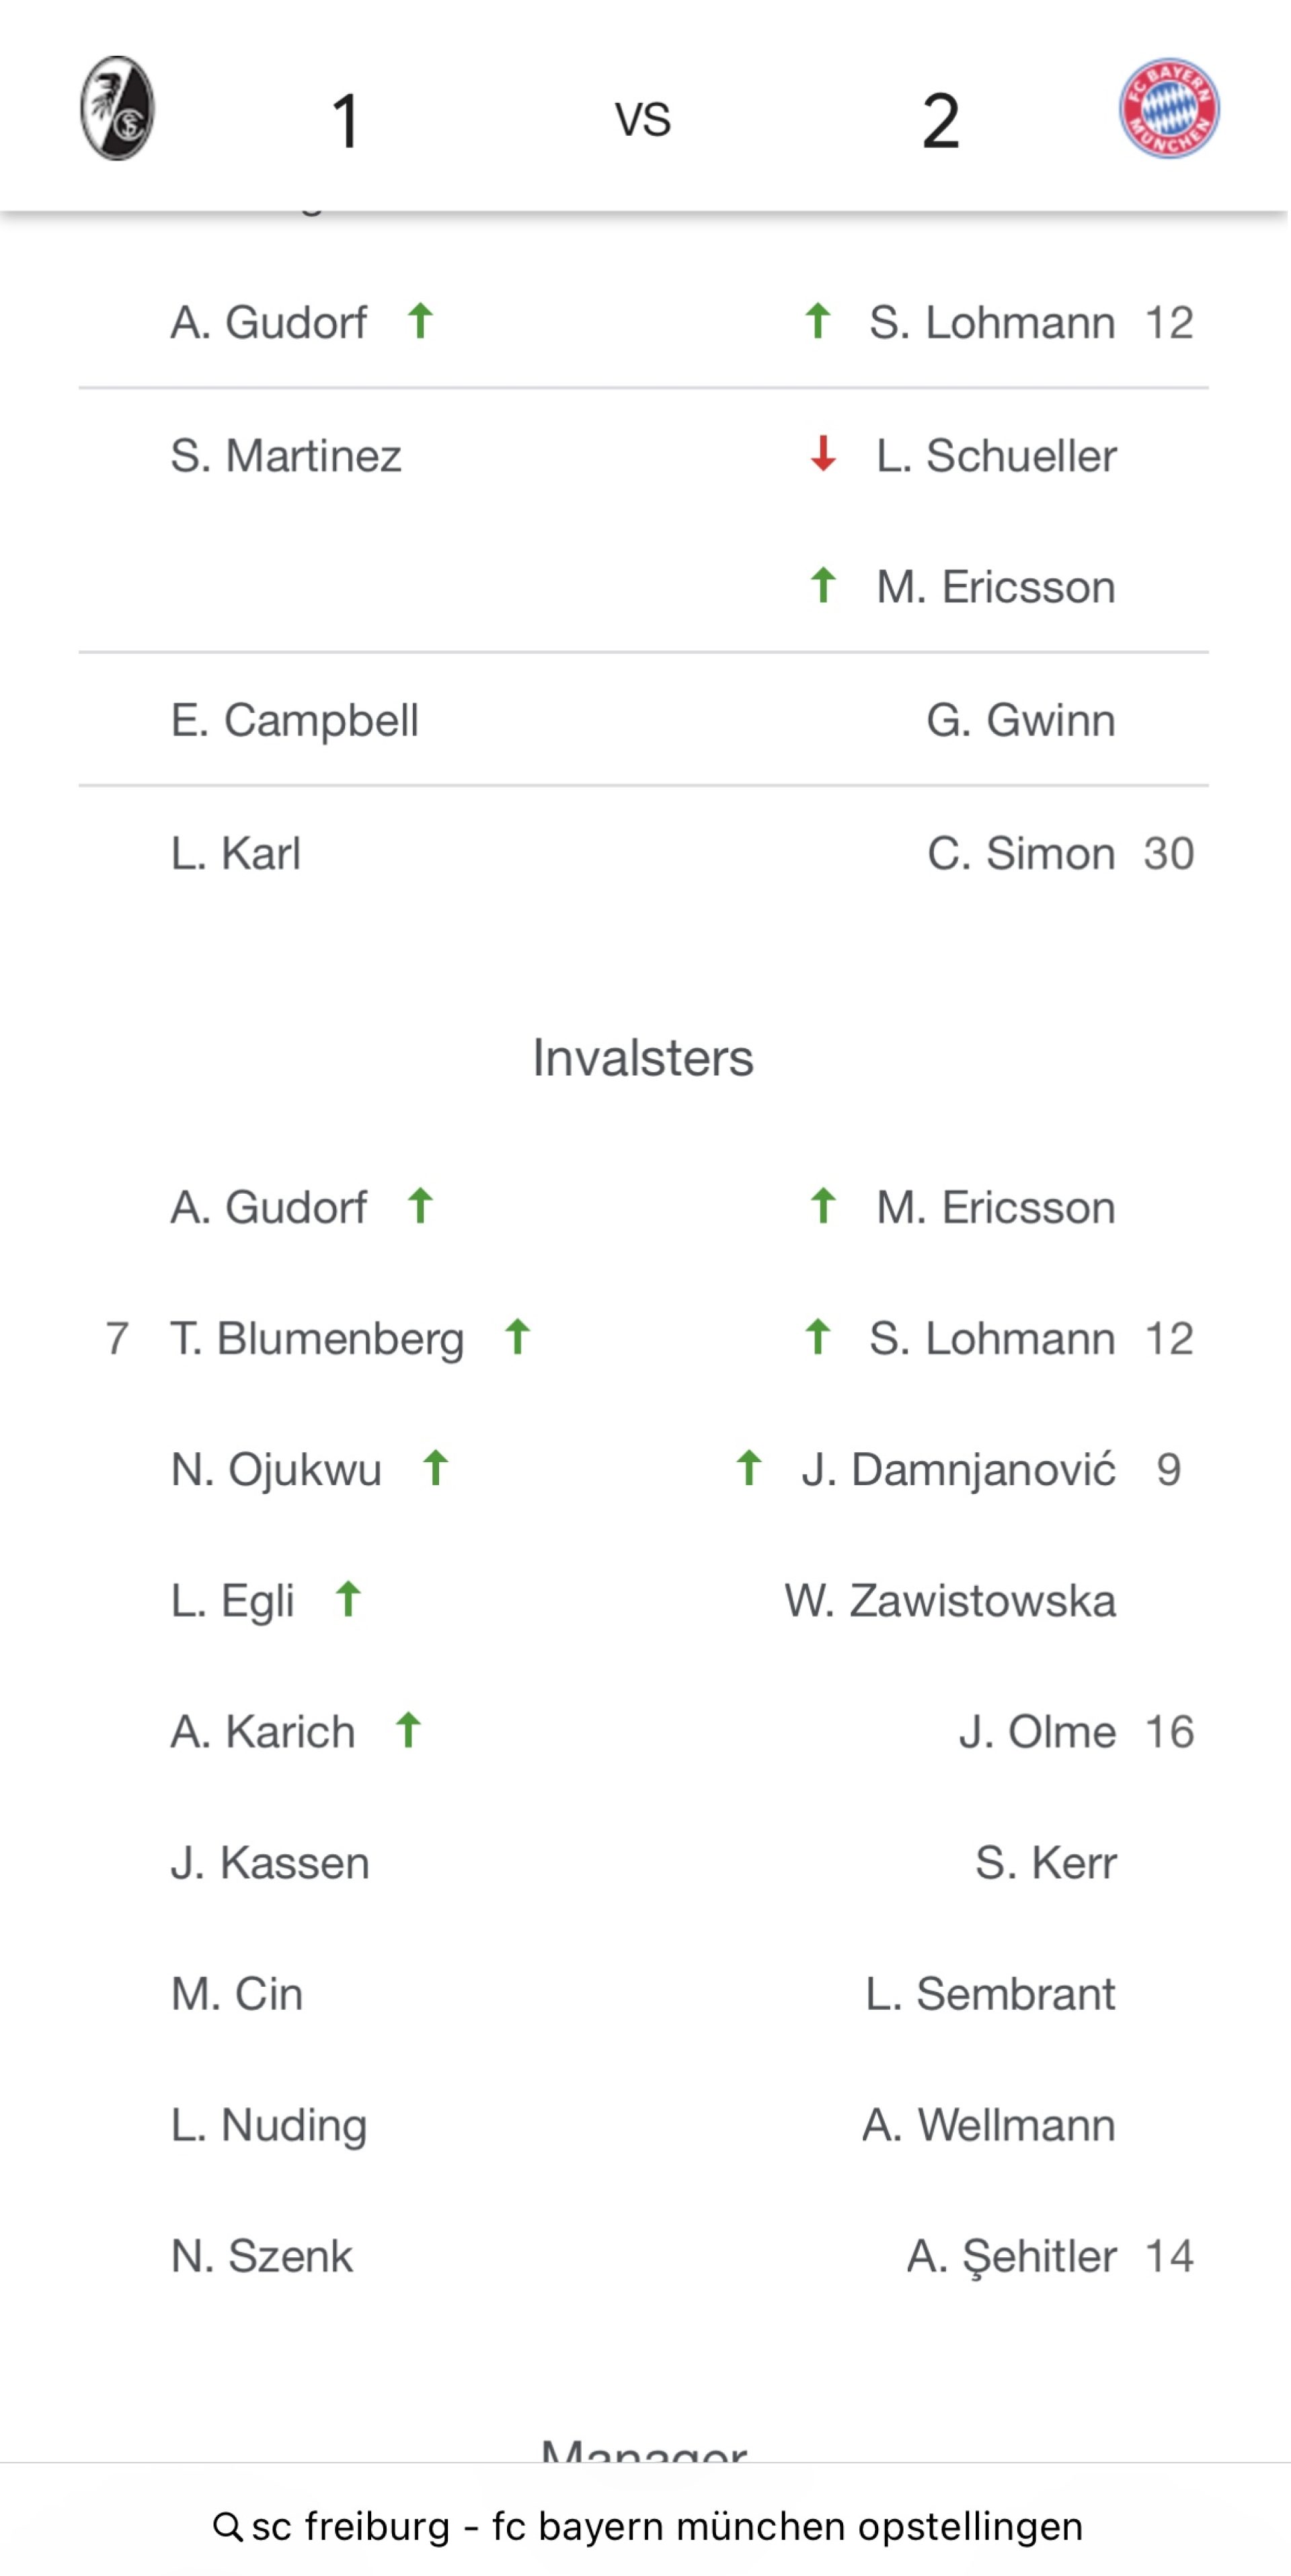View W. Zawistowska on the bench list
The height and width of the screenshot is (2576, 1291).
(x=950, y=1600)
